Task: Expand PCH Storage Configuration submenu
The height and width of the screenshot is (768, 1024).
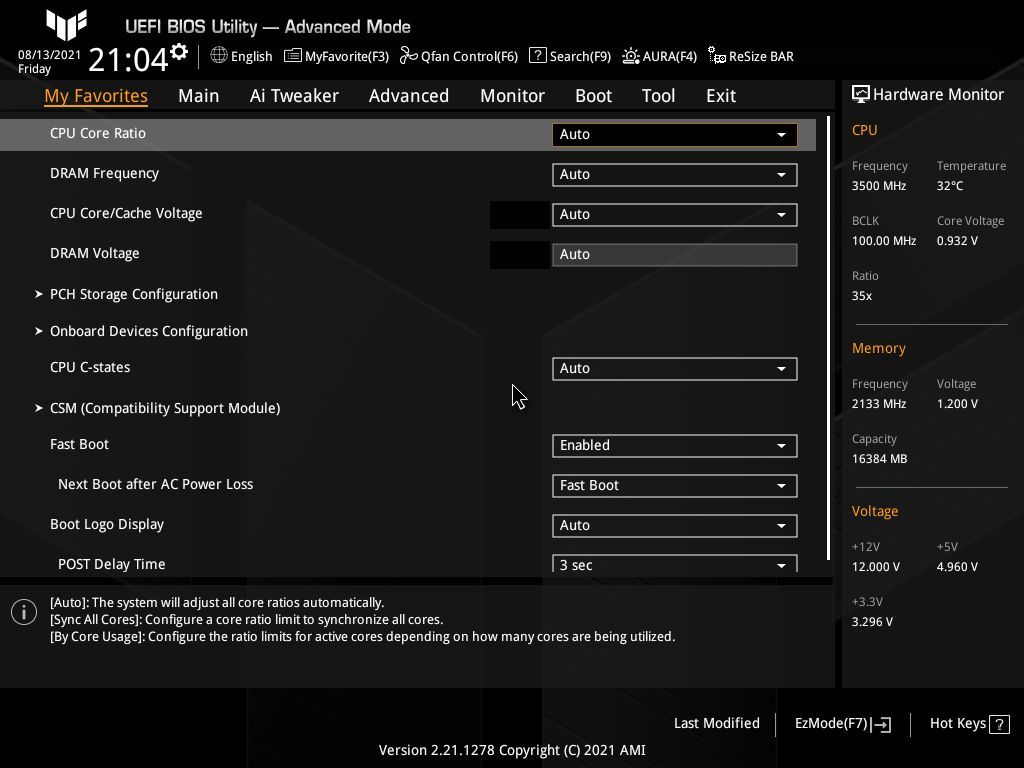Action: [x=134, y=295]
